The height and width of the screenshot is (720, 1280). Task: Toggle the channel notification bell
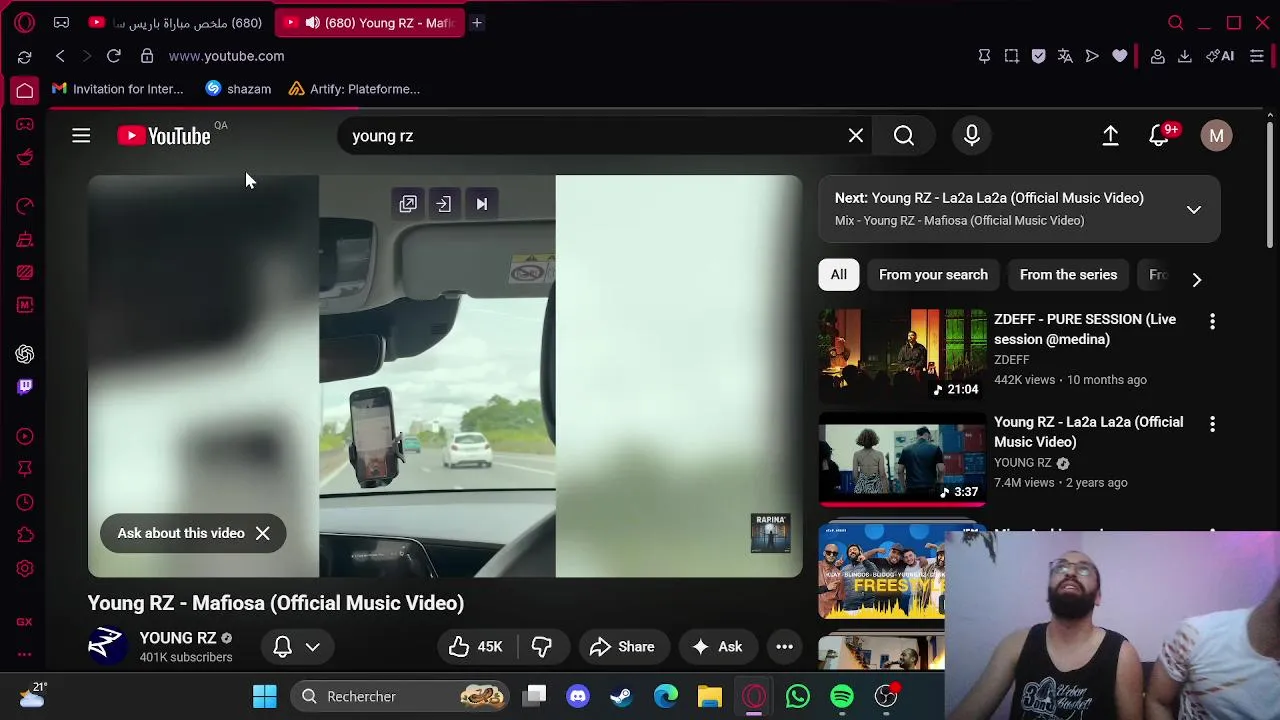click(x=283, y=647)
